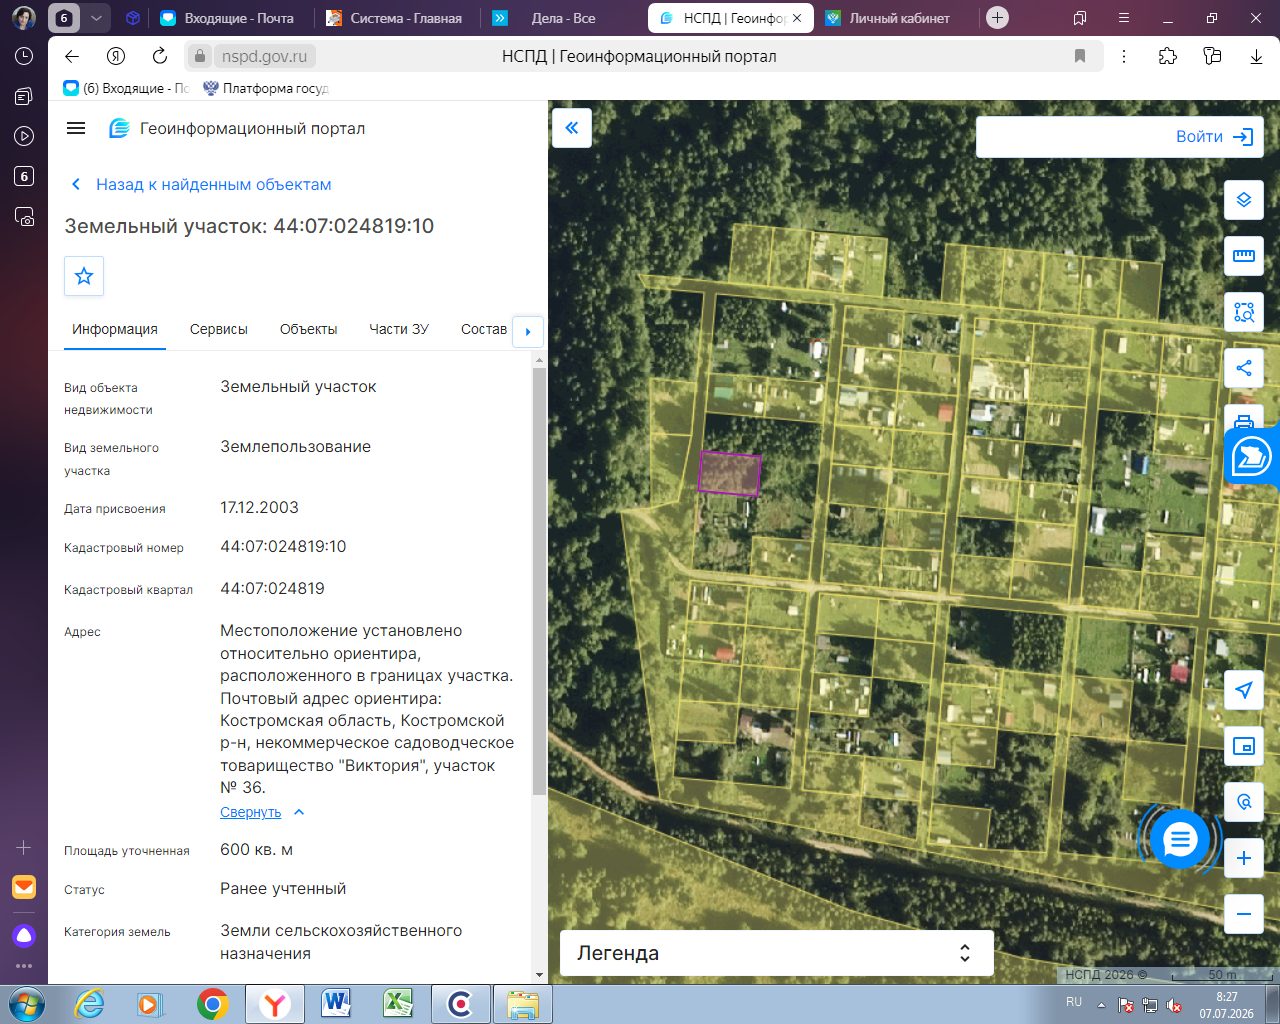Open Microsoft Word from the taskbar
The width and height of the screenshot is (1280, 1024).
tap(336, 1003)
